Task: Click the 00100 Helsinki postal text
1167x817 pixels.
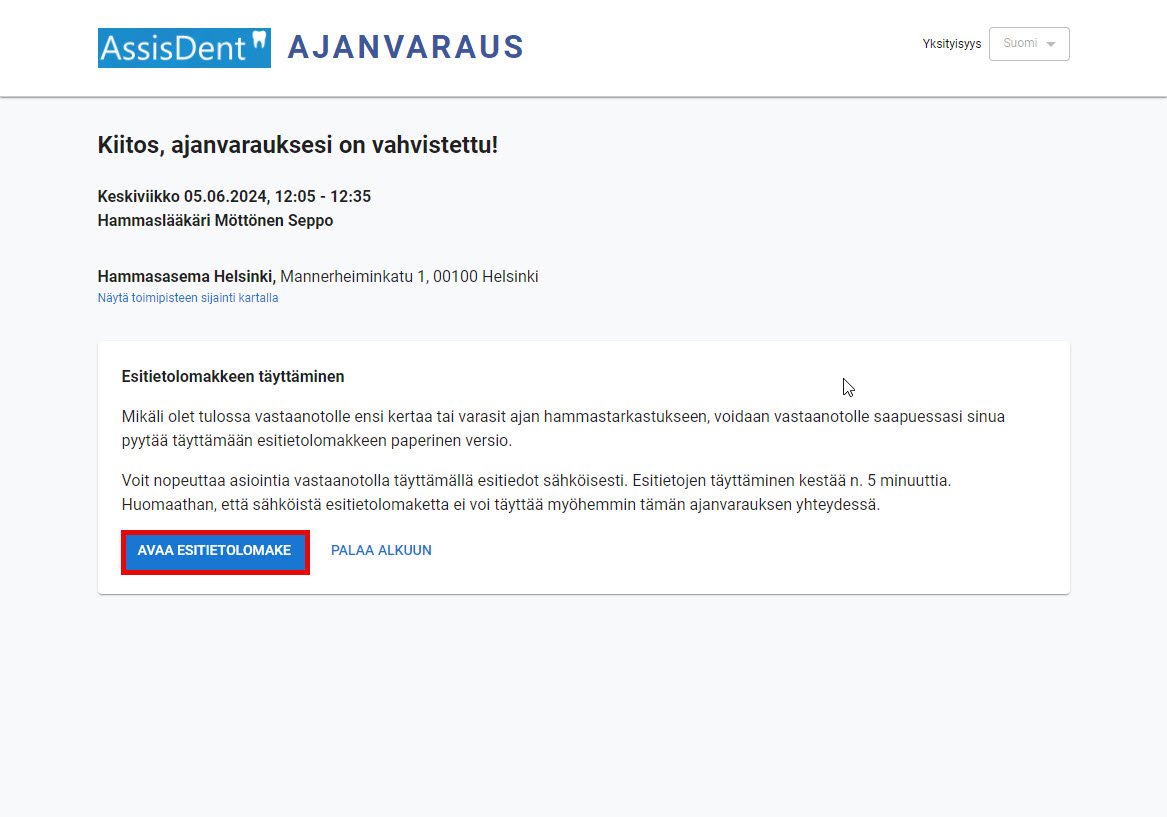Action: [486, 277]
